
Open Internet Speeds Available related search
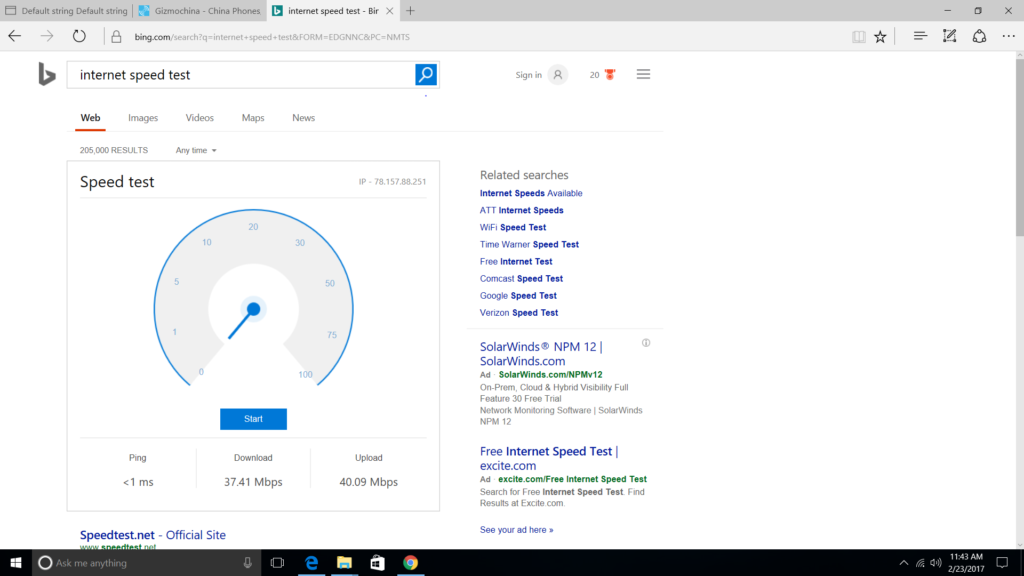531,193
